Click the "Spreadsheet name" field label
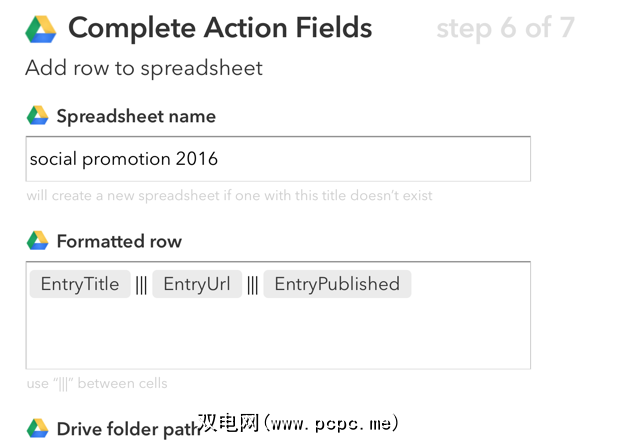This screenshot has height=446, width=640. 136,116
